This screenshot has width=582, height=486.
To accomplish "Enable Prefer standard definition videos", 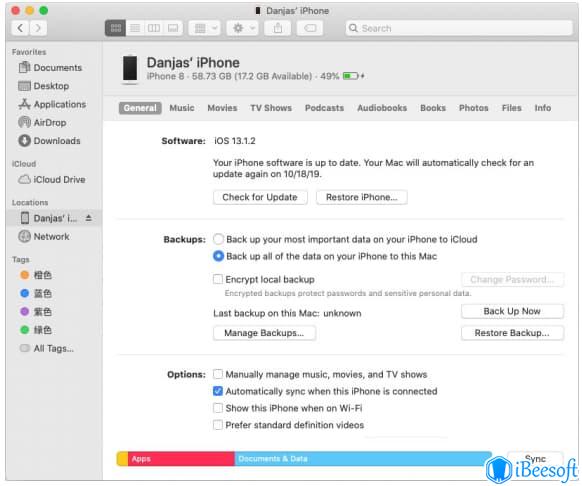I will [x=218, y=425].
